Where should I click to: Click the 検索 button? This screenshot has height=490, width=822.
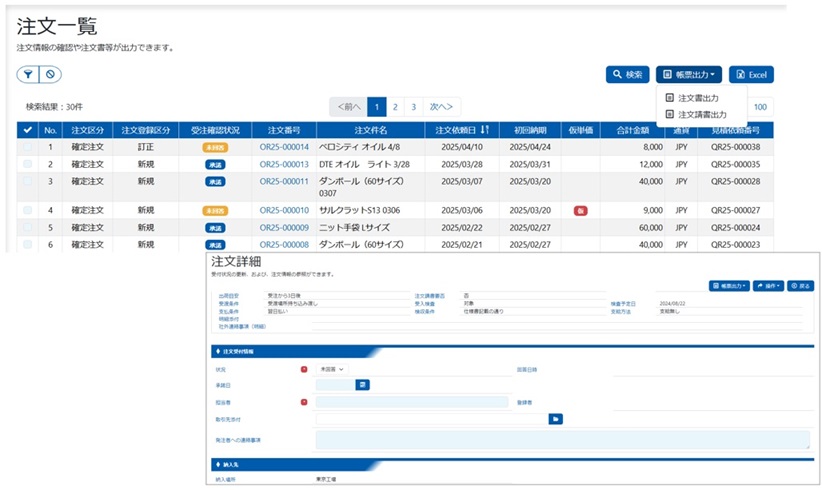pos(627,75)
